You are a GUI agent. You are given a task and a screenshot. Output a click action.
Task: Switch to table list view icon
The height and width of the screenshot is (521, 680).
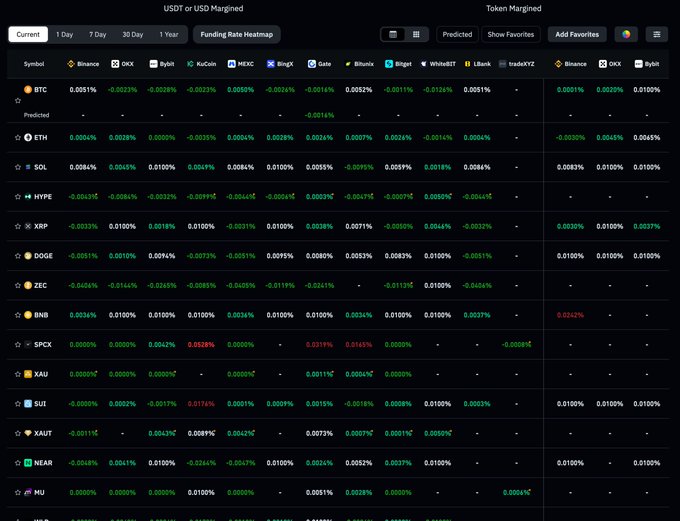pyautogui.click(x=393, y=34)
